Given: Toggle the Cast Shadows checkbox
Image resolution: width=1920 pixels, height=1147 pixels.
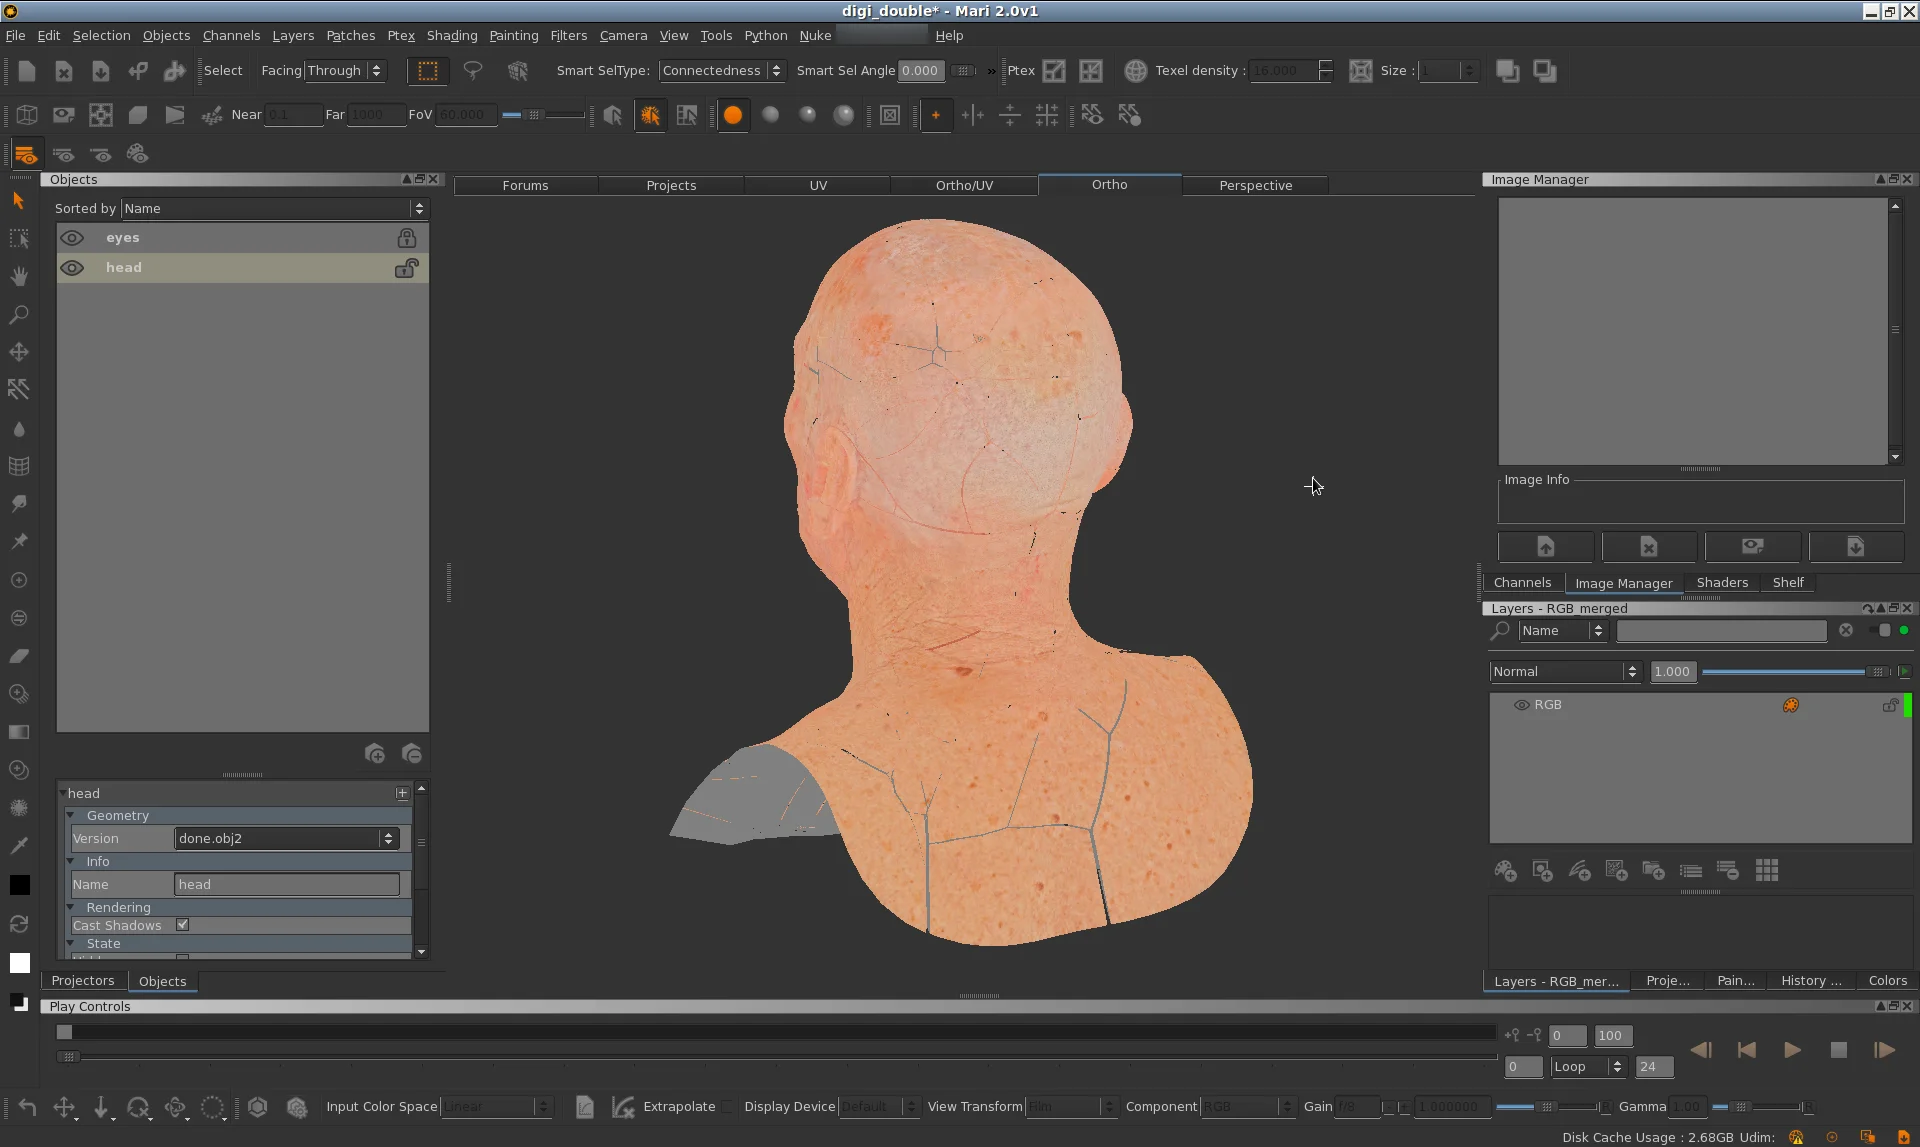Looking at the screenshot, I should tap(183, 925).
